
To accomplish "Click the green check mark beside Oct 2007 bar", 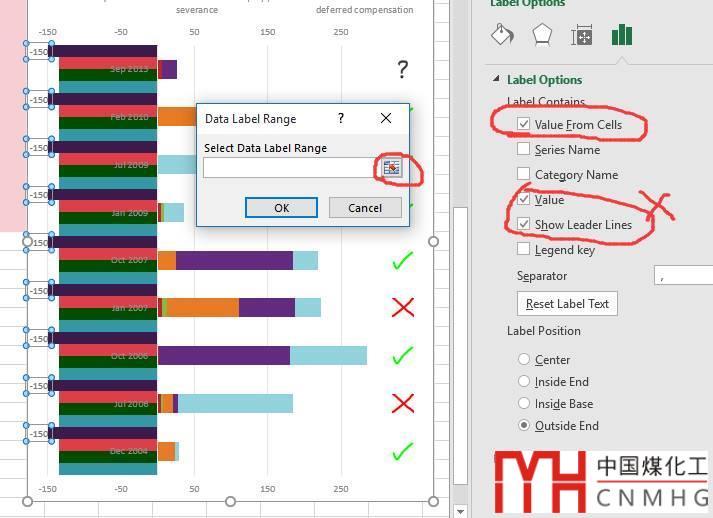I will tap(402, 261).
